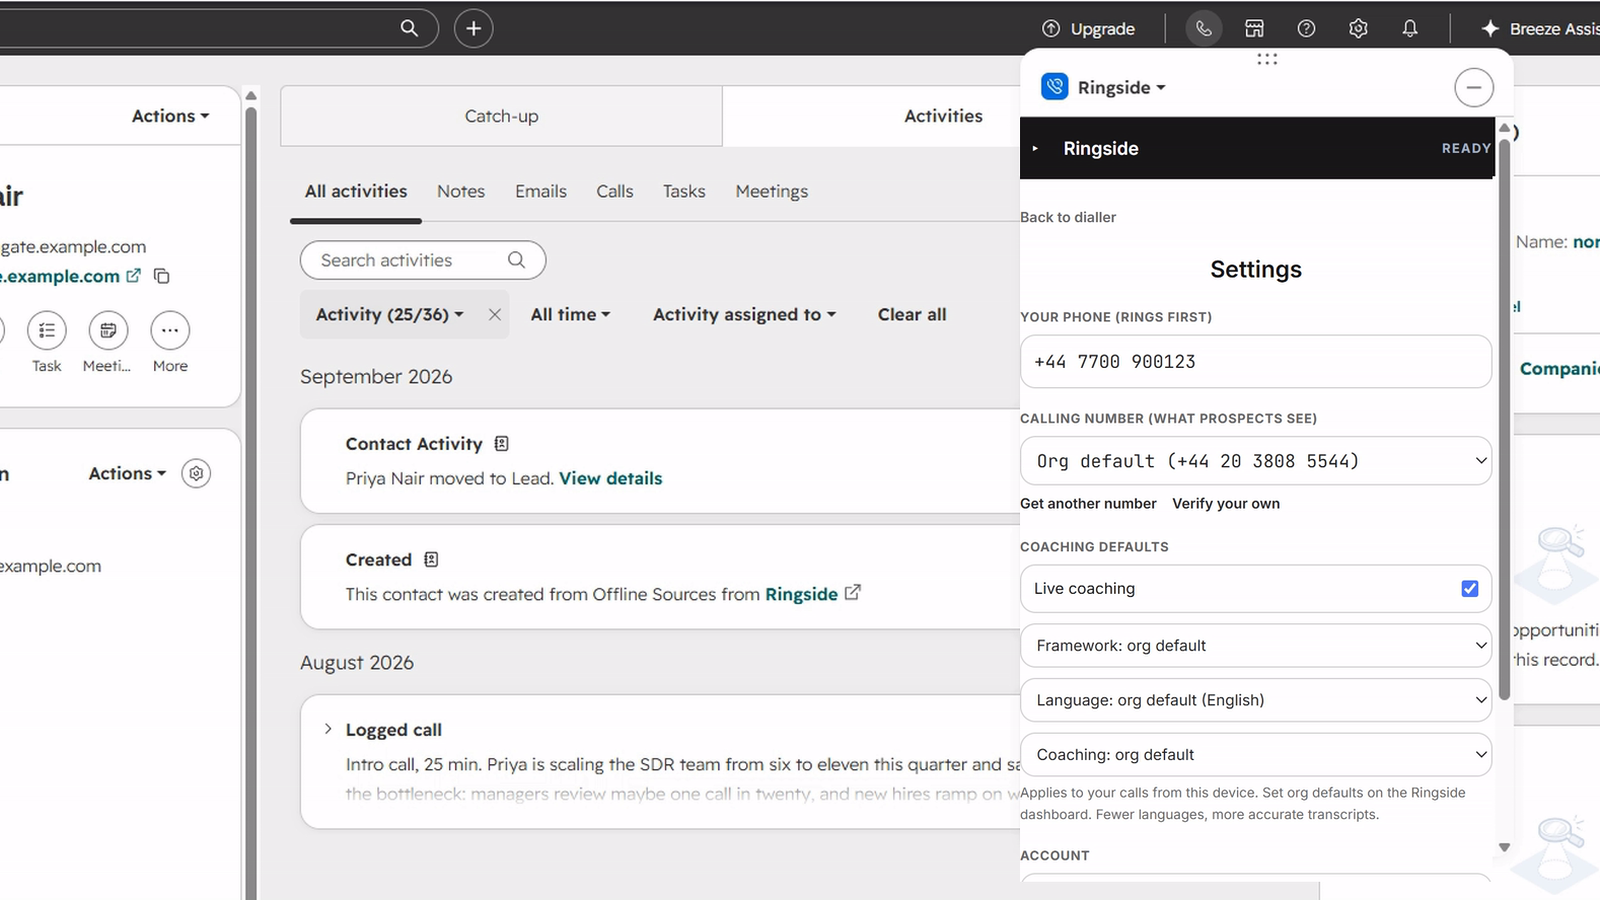
Task: Click the Search activities field
Action: 423,260
